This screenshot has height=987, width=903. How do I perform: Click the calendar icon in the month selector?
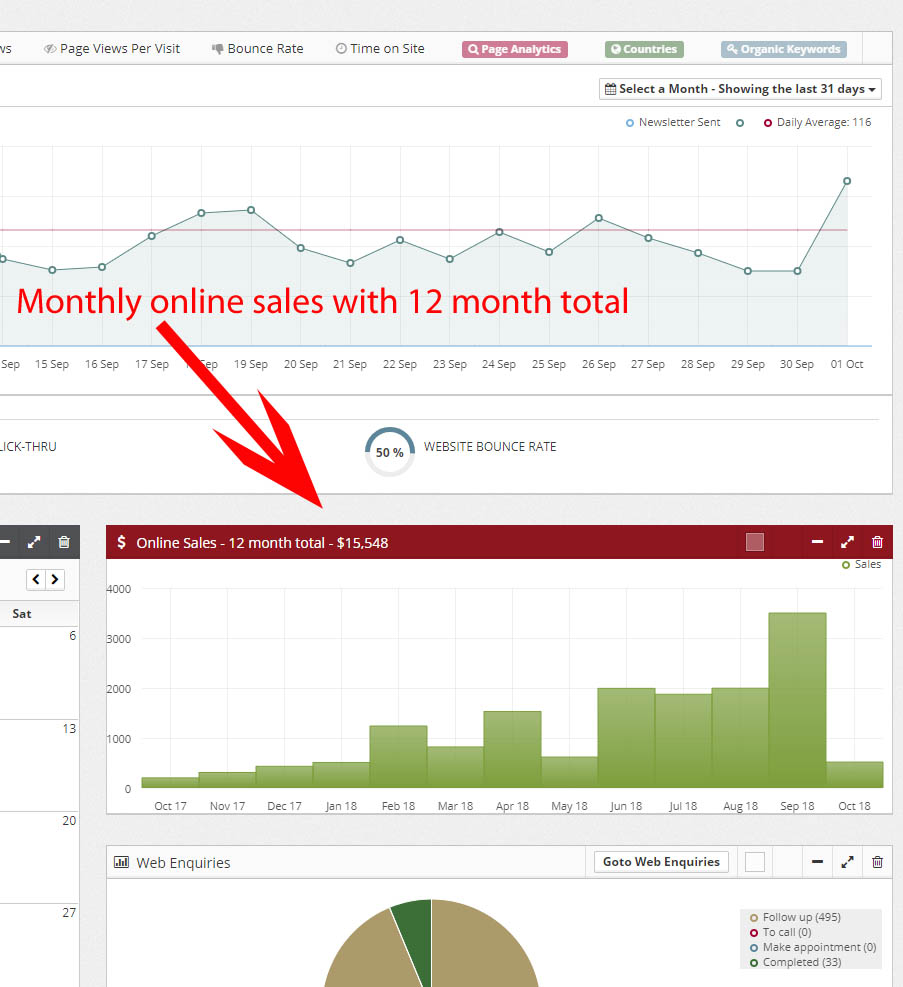[x=610, y=88]
